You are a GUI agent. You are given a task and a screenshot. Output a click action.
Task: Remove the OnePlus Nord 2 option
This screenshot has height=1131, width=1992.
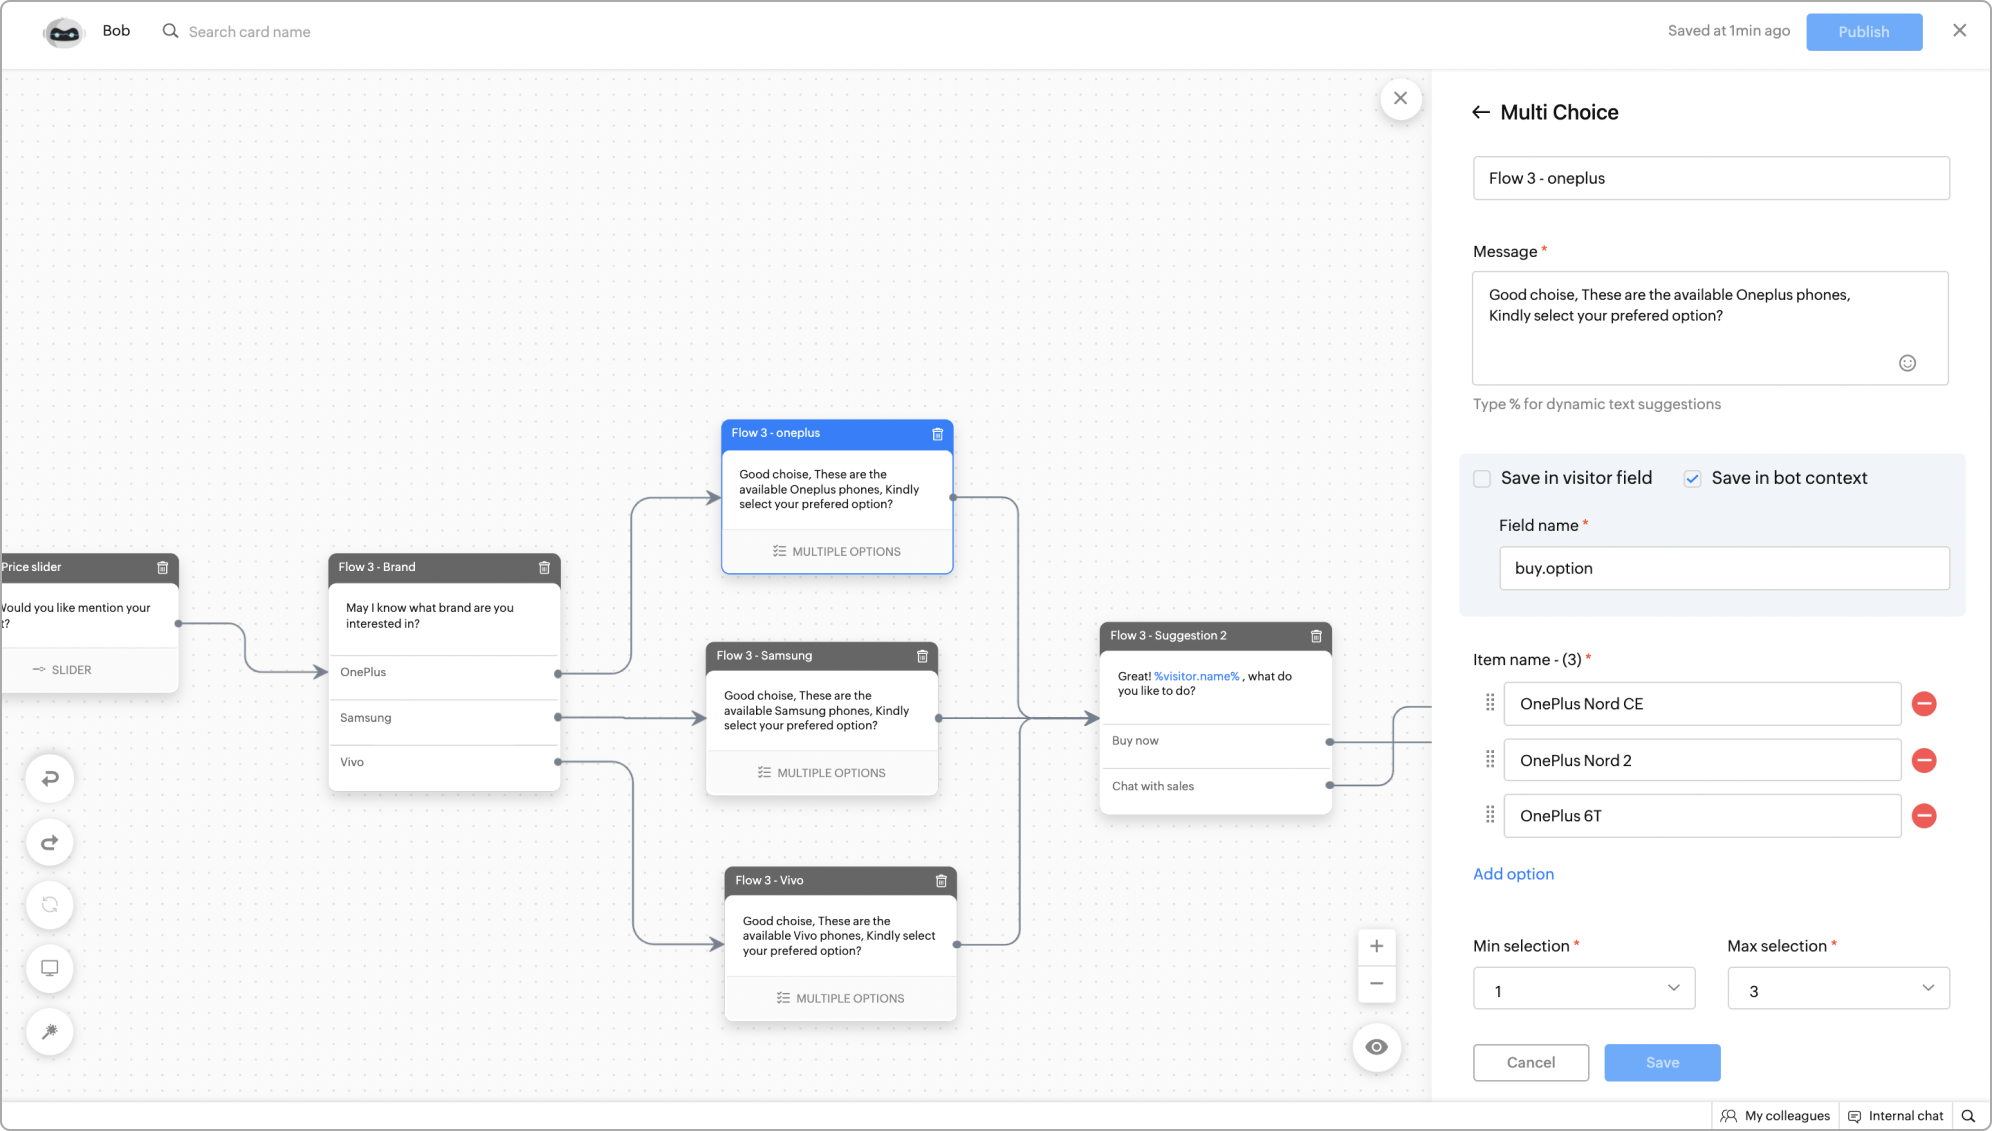(1924, 760)
